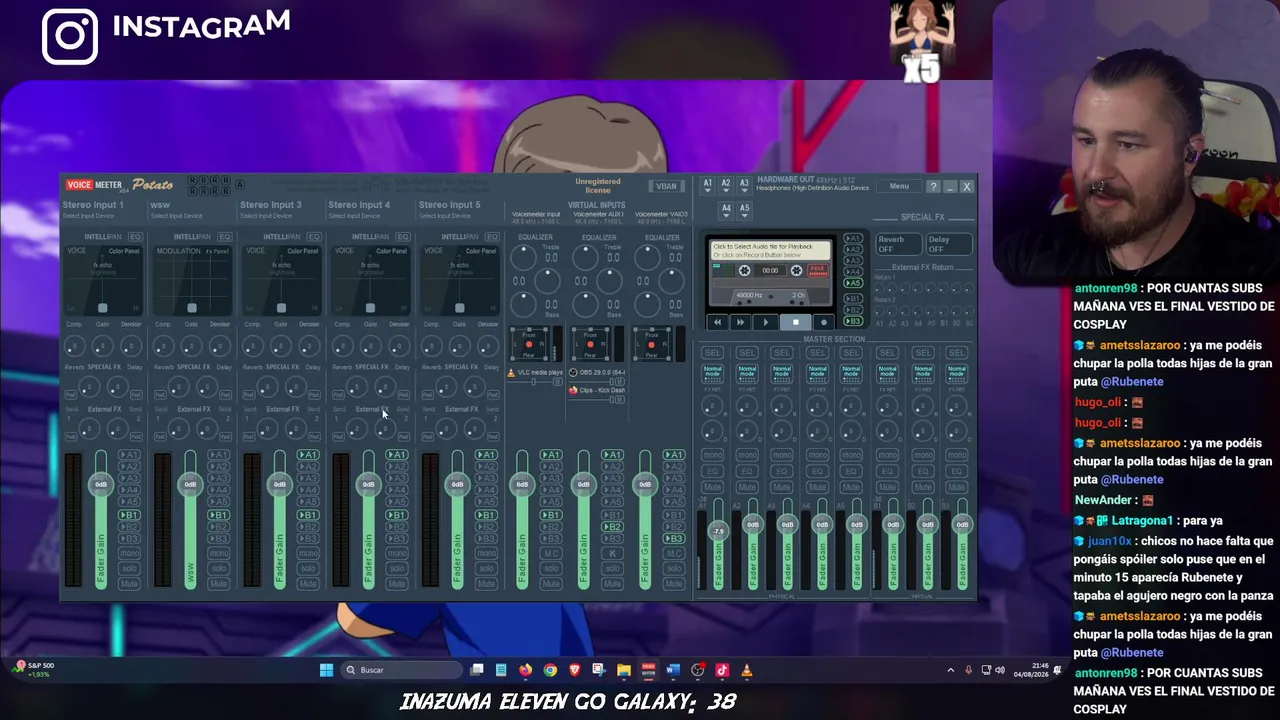Viewport: 1280px width, 720px height.
Task: Select input device for Stereo Input 5
Action: click(x=447, y=216)
